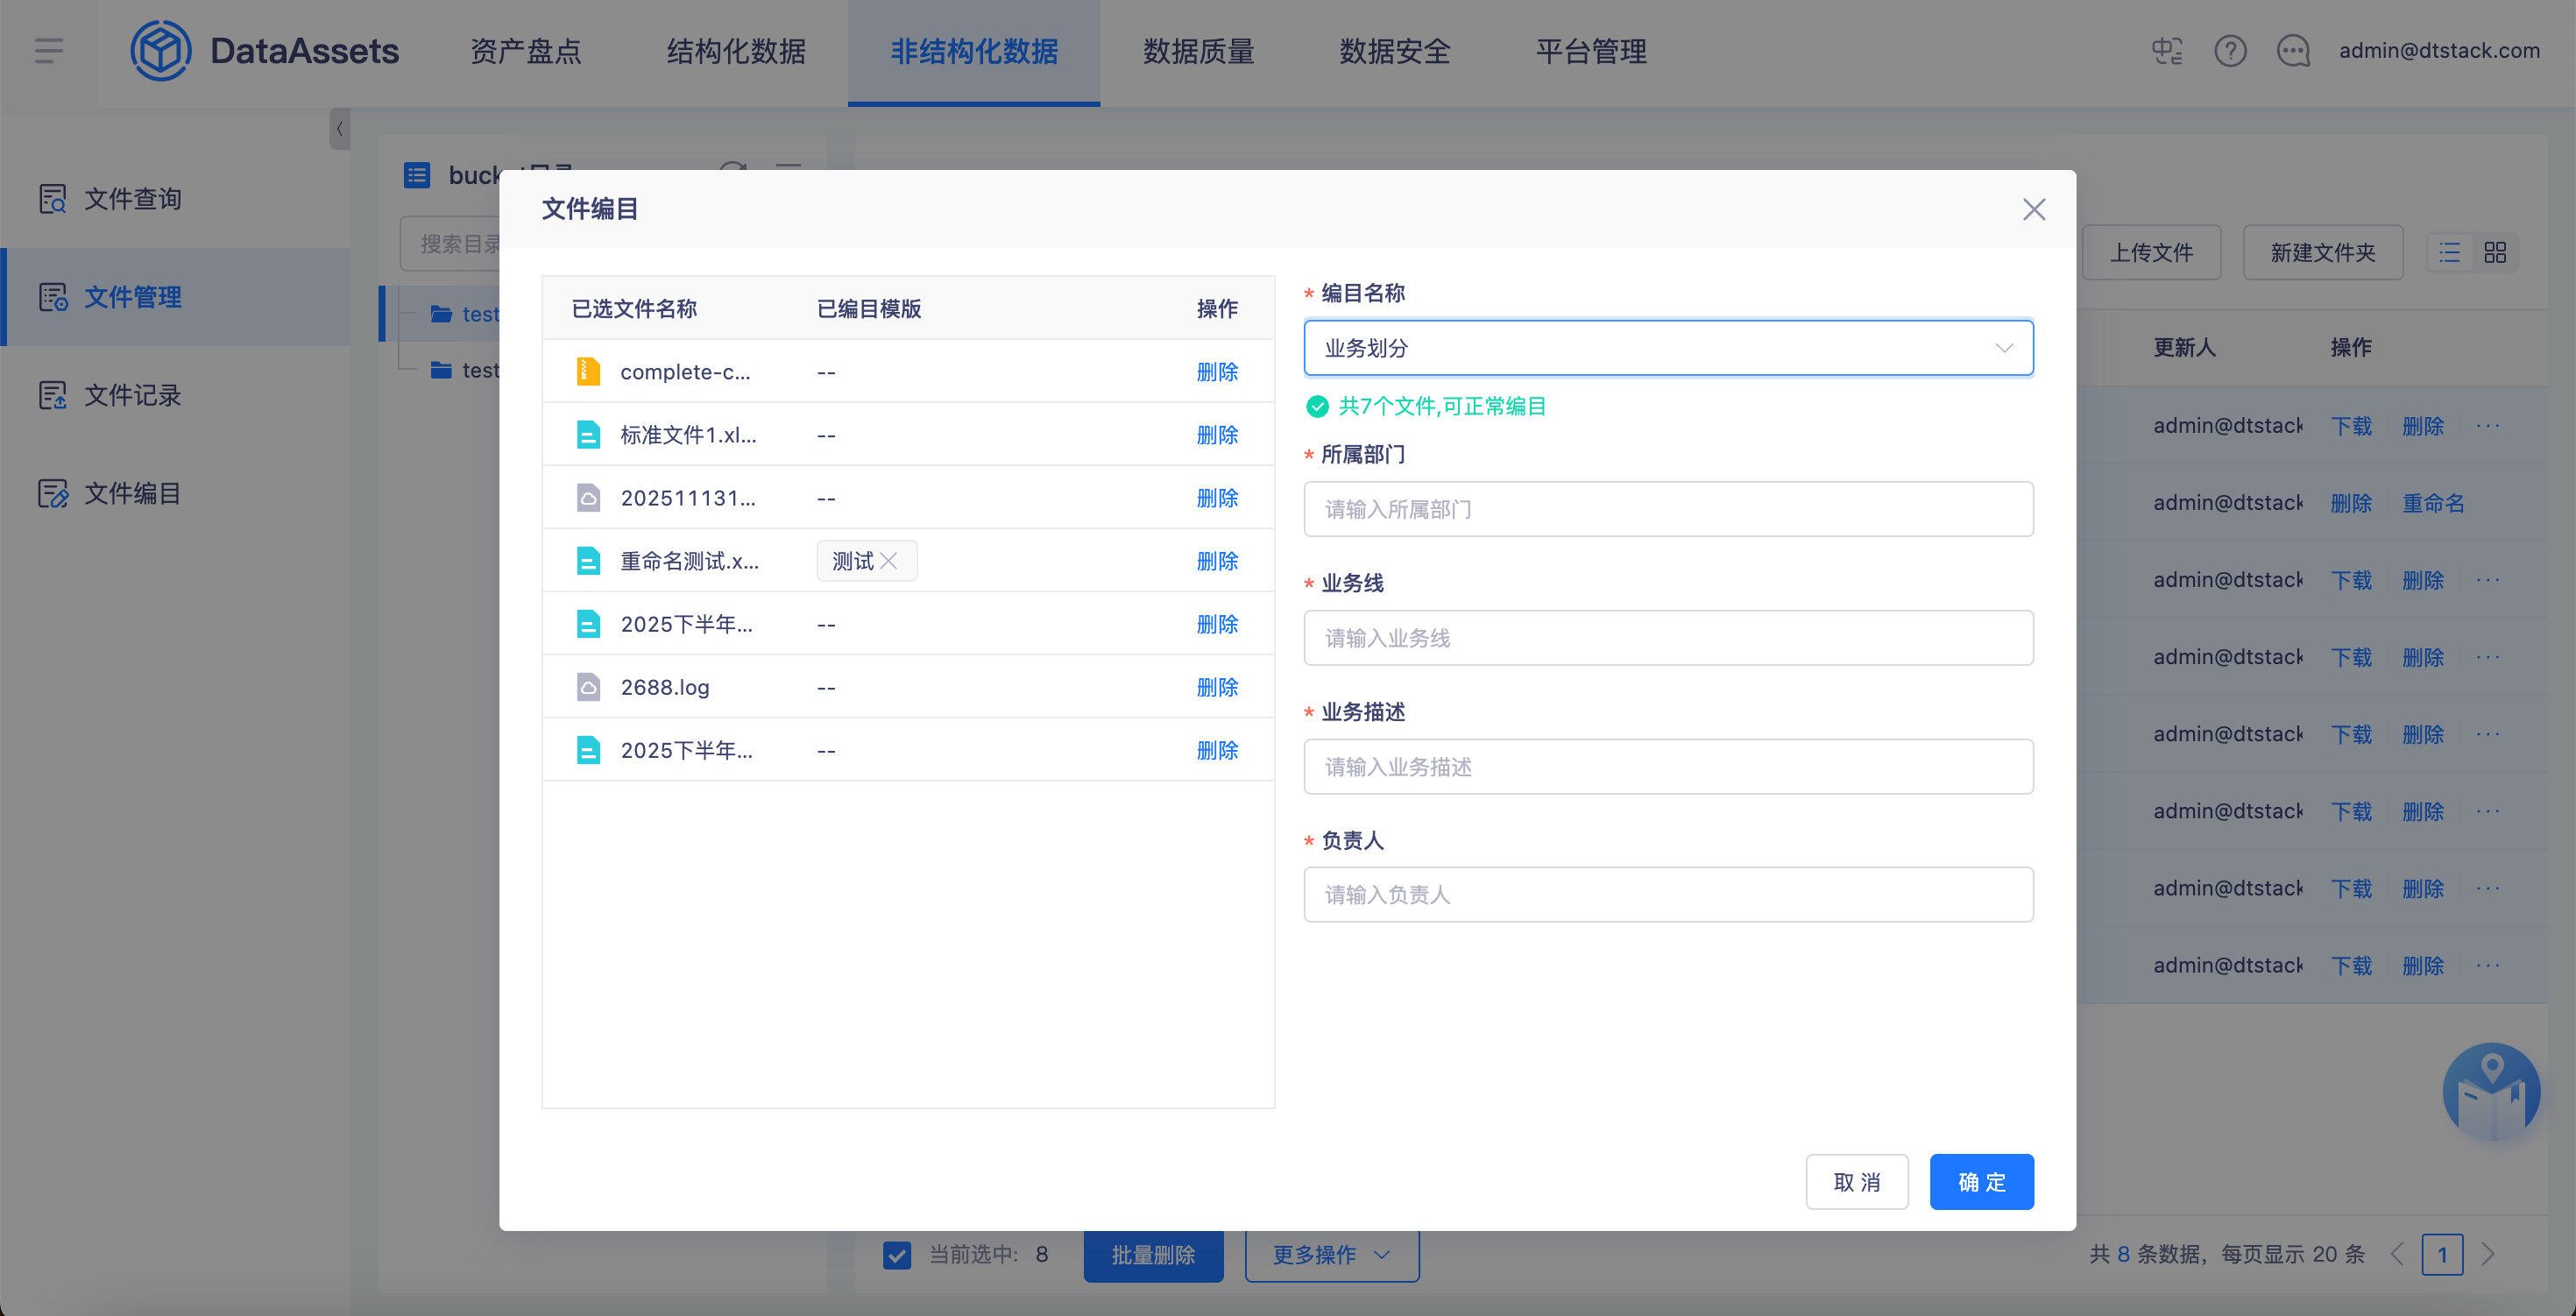The width and height of the screenshot is (2576, 1316).
Task: Open the 编目名称 dropdown 业务划分
Action: point(1667,348)
